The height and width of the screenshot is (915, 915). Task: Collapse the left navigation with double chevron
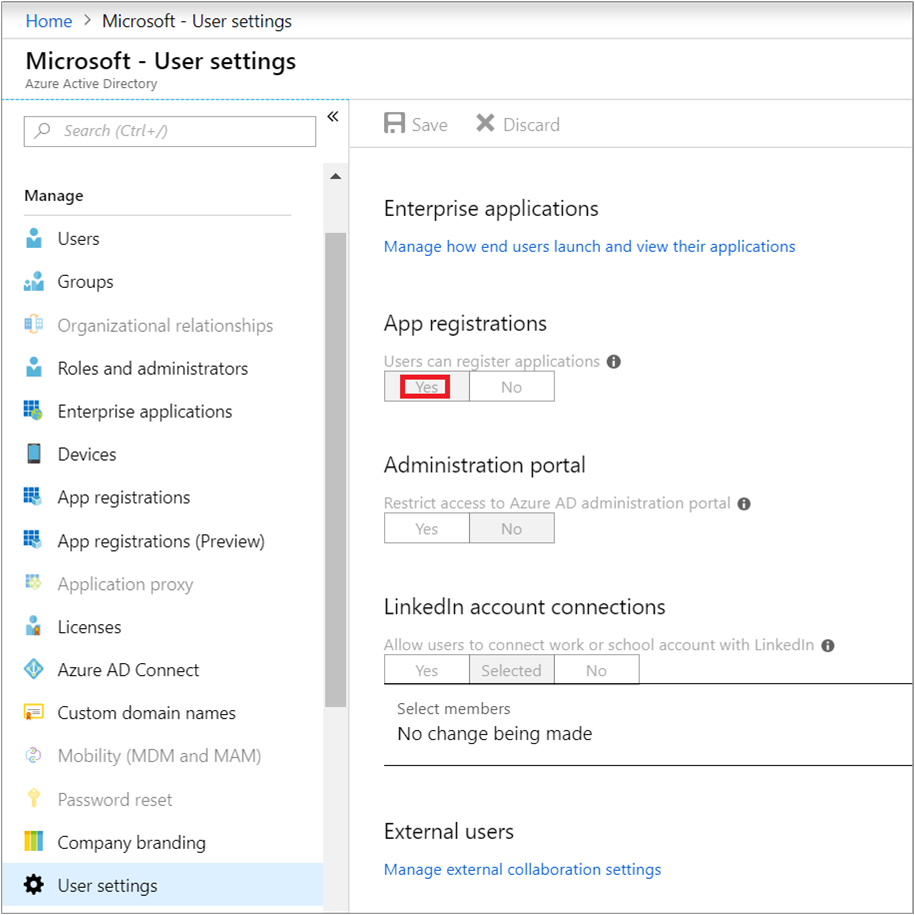333,117
